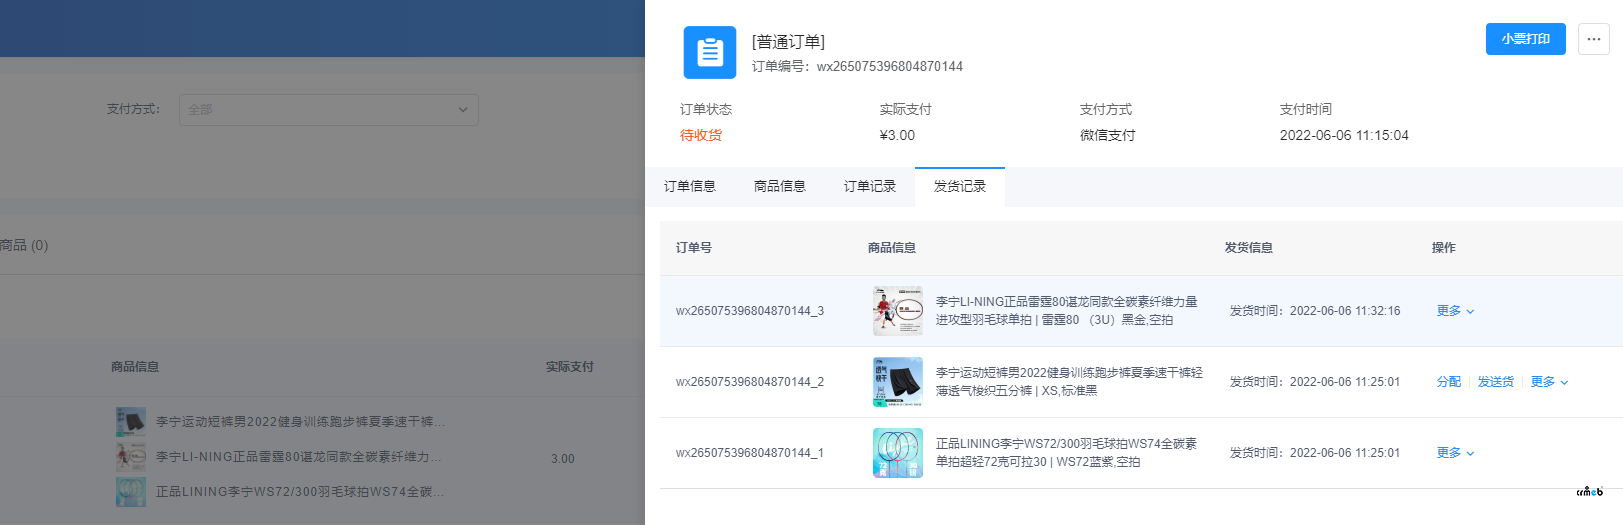1623x525 pixels.
Task: Click 发送货 link for shorts order
Action: tap(1496, 382)
